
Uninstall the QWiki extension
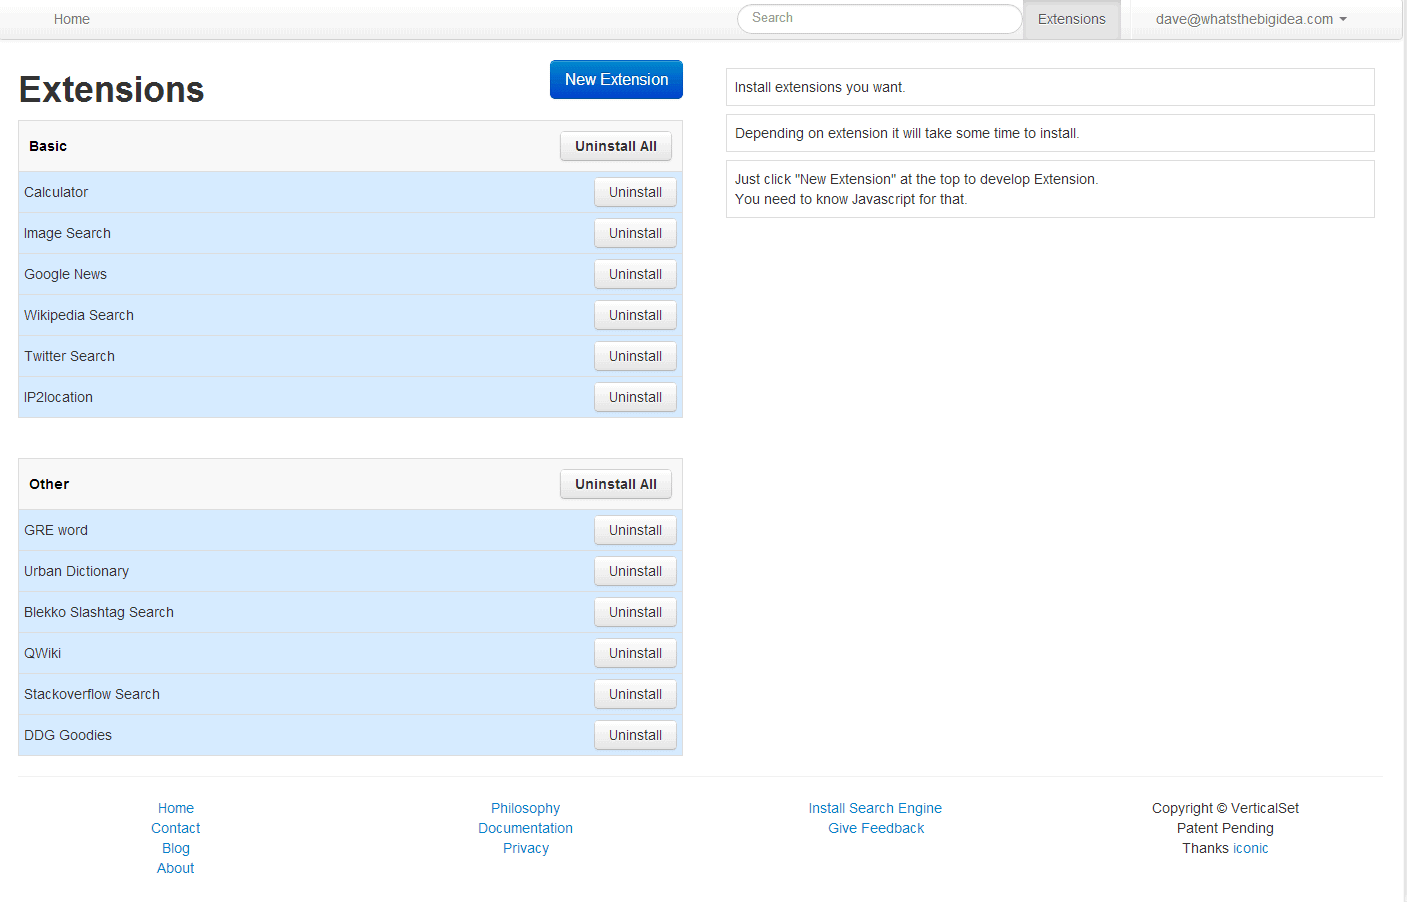pyautogui.click(x=635, y=653)
